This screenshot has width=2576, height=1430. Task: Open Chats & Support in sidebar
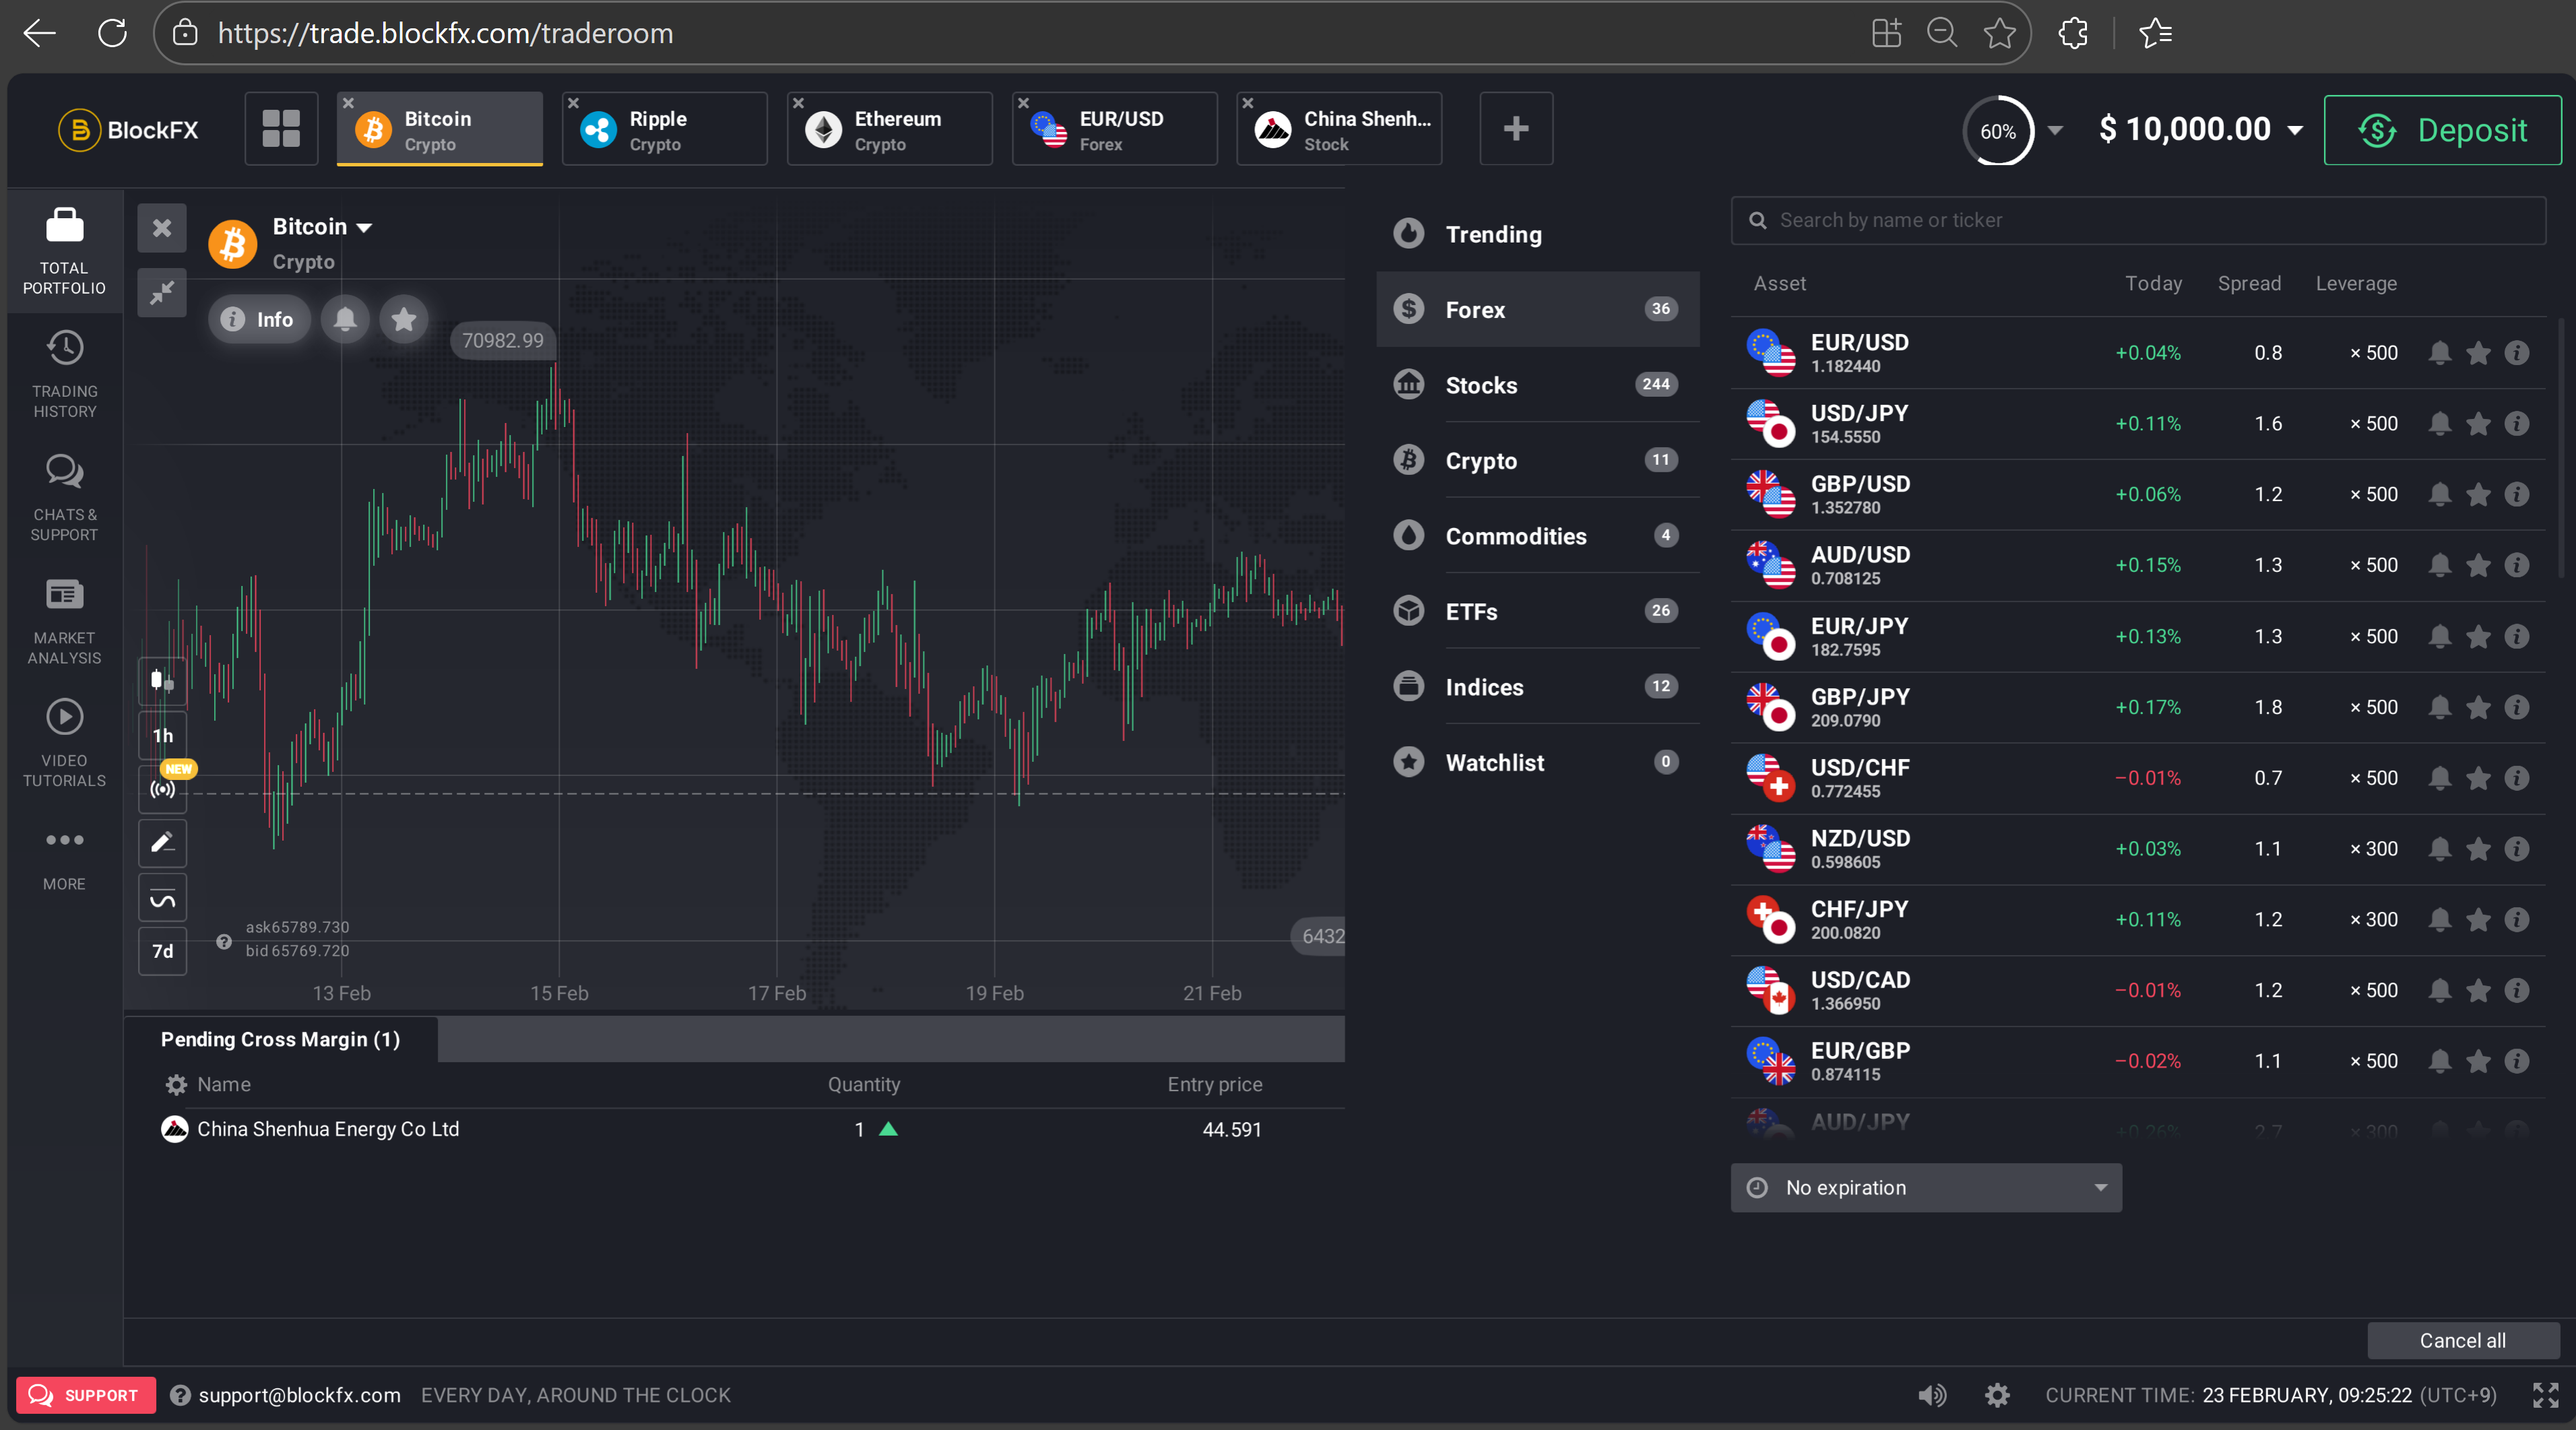tap(64, 497)
